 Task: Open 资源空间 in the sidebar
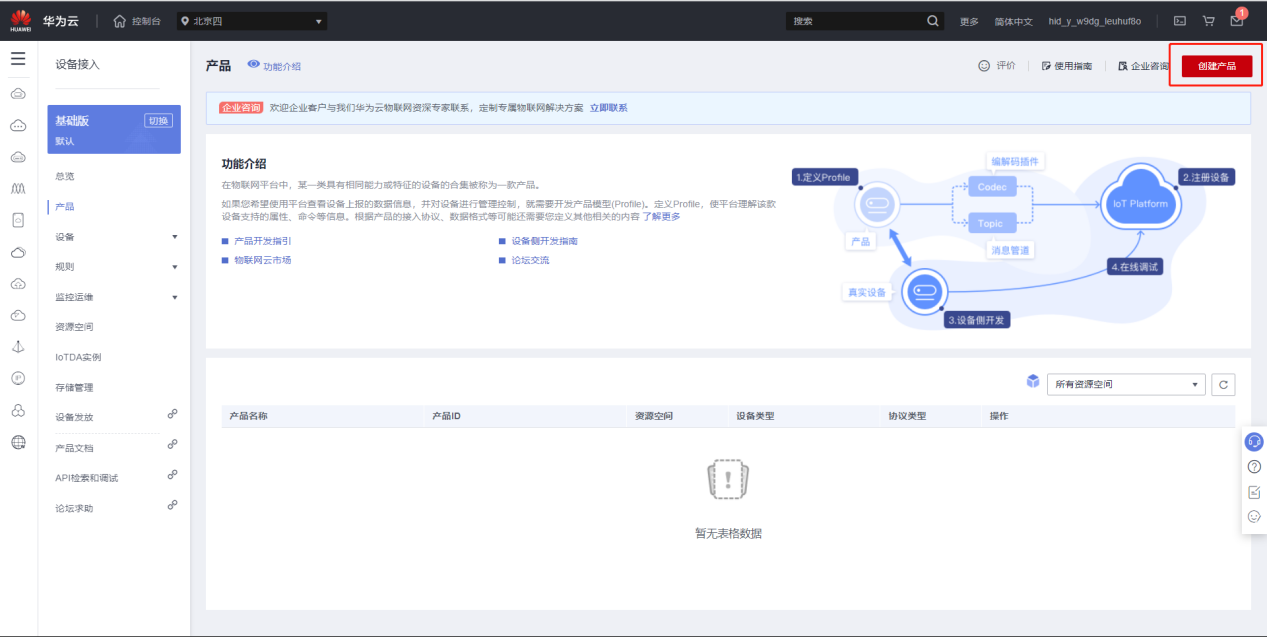[74, 327]
